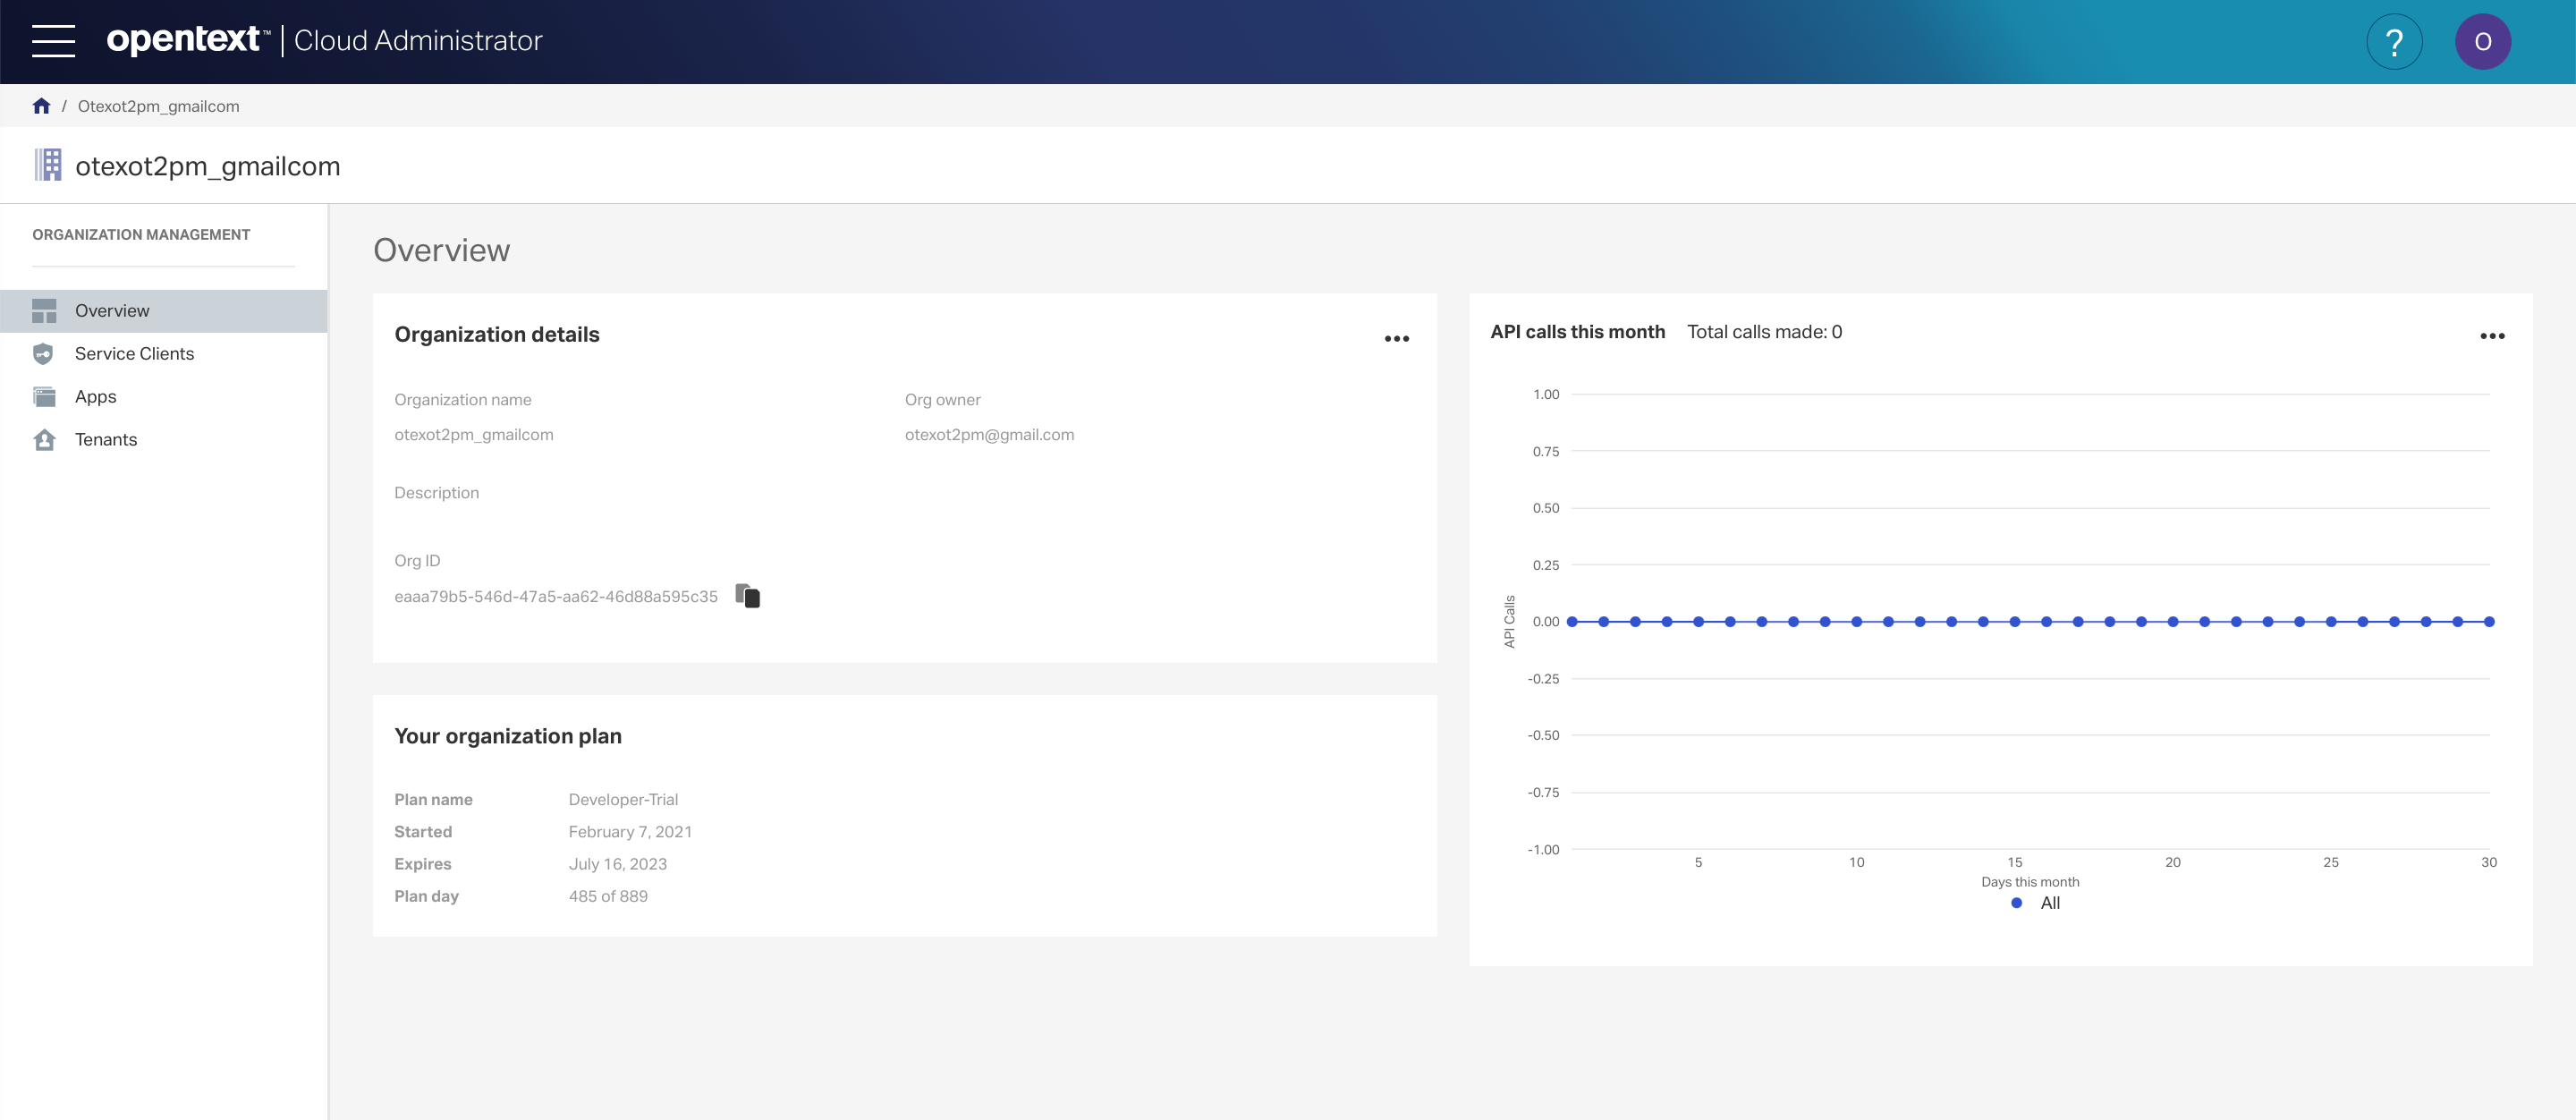This screenshot has height=1120, width=2576.
Task: Click the blue 'All' legend dot
Action: pyautogui.click(x=2016, y=903)
